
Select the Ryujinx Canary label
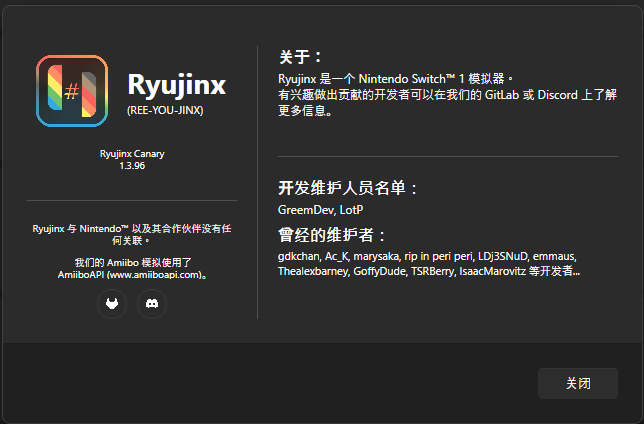click(132, 154)
